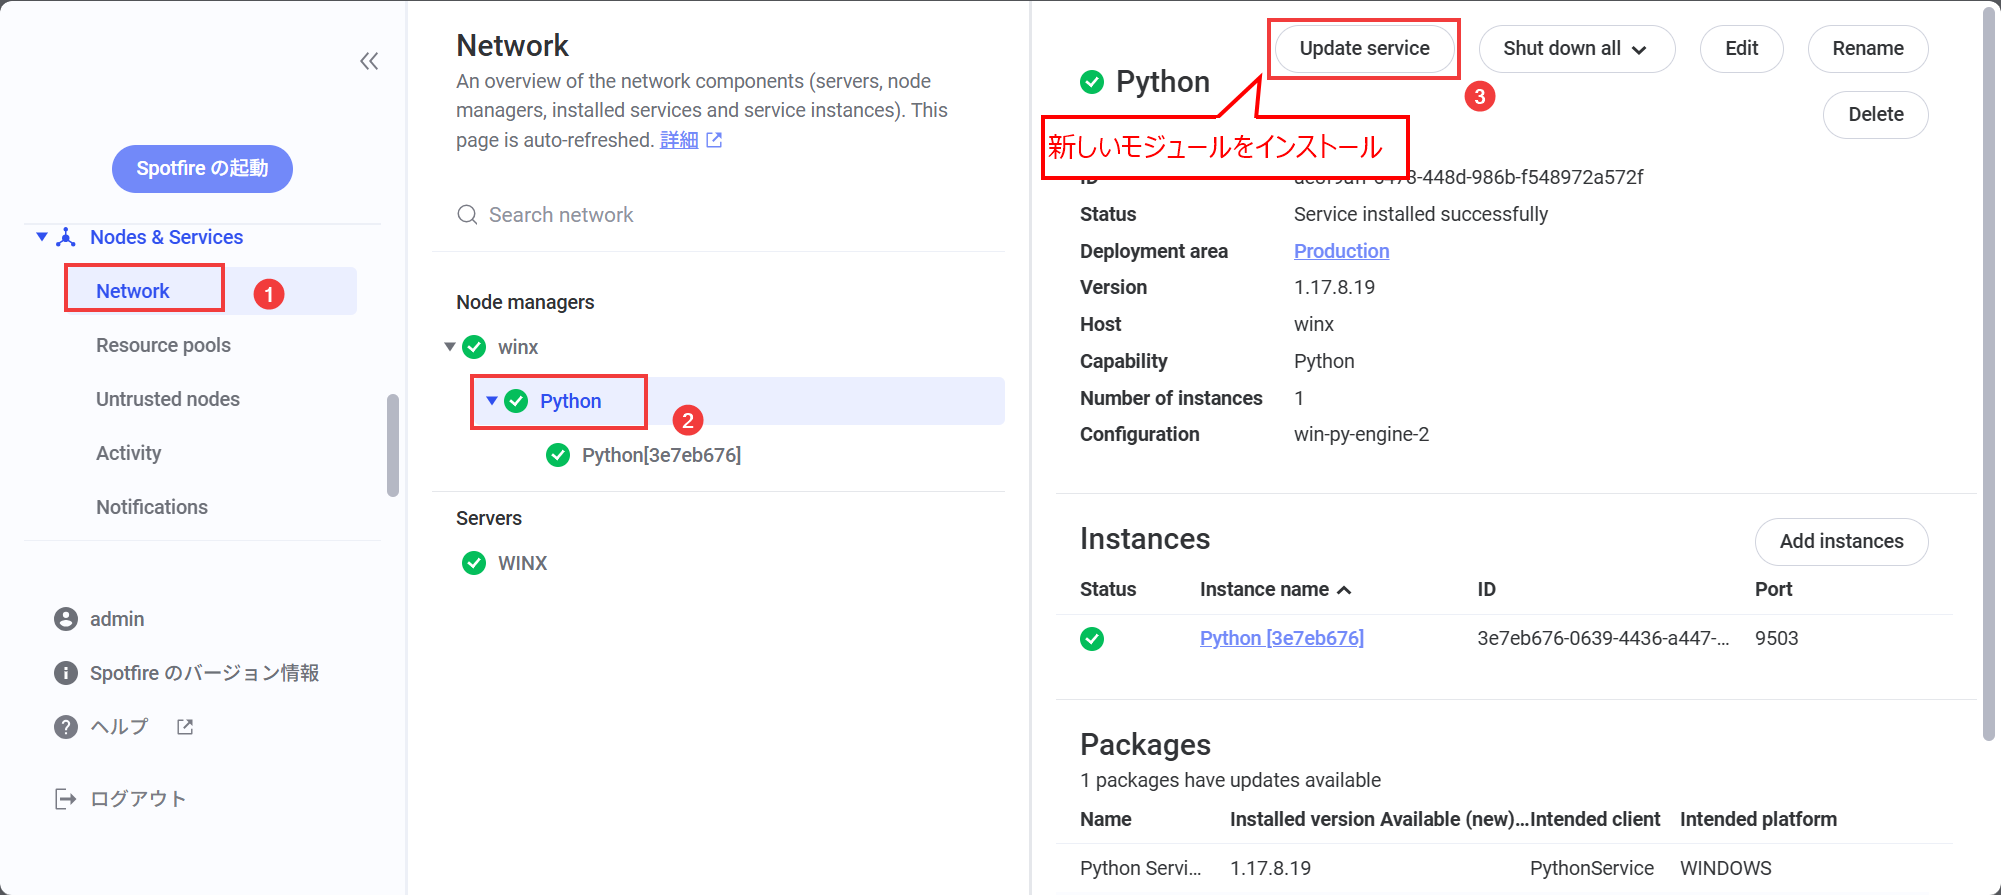Click the Name column header in Packages
This screenshot has width=2001, height=895.
pos(1105,819)
